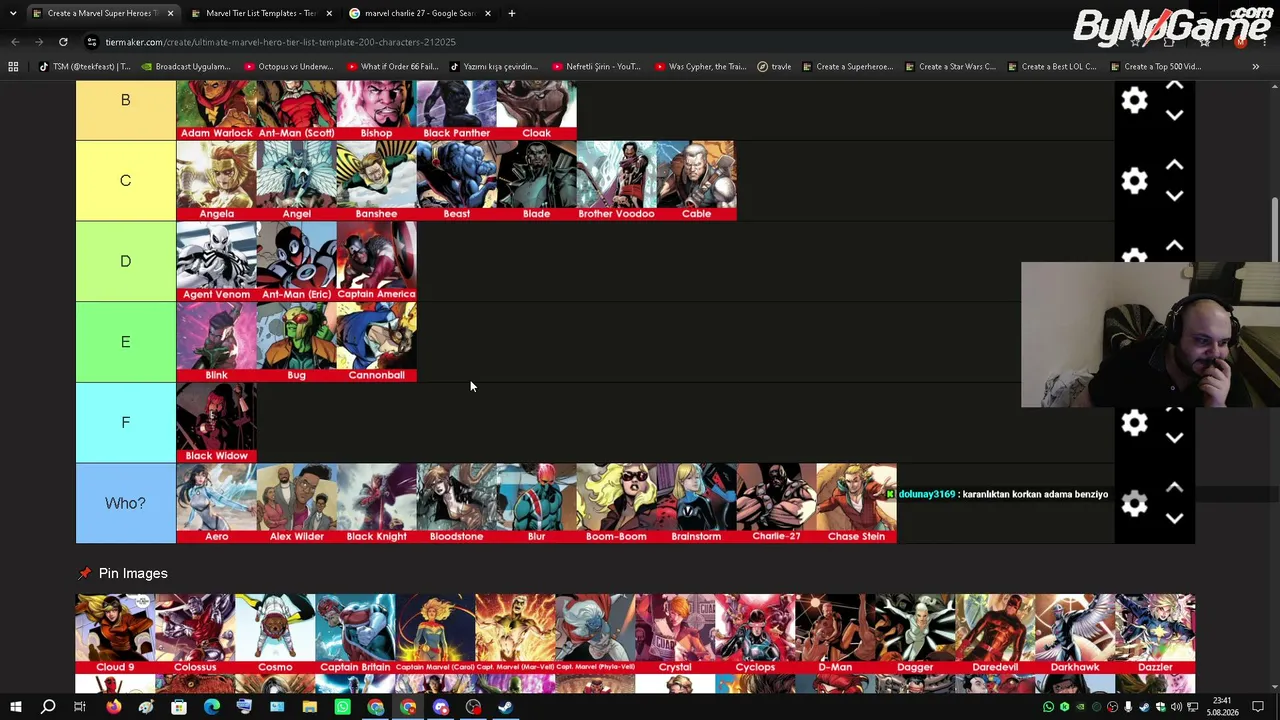This screenshot has width=1280, height=720.
Task: Open the tab search dropdown
Action: click(x=13, y=13)
